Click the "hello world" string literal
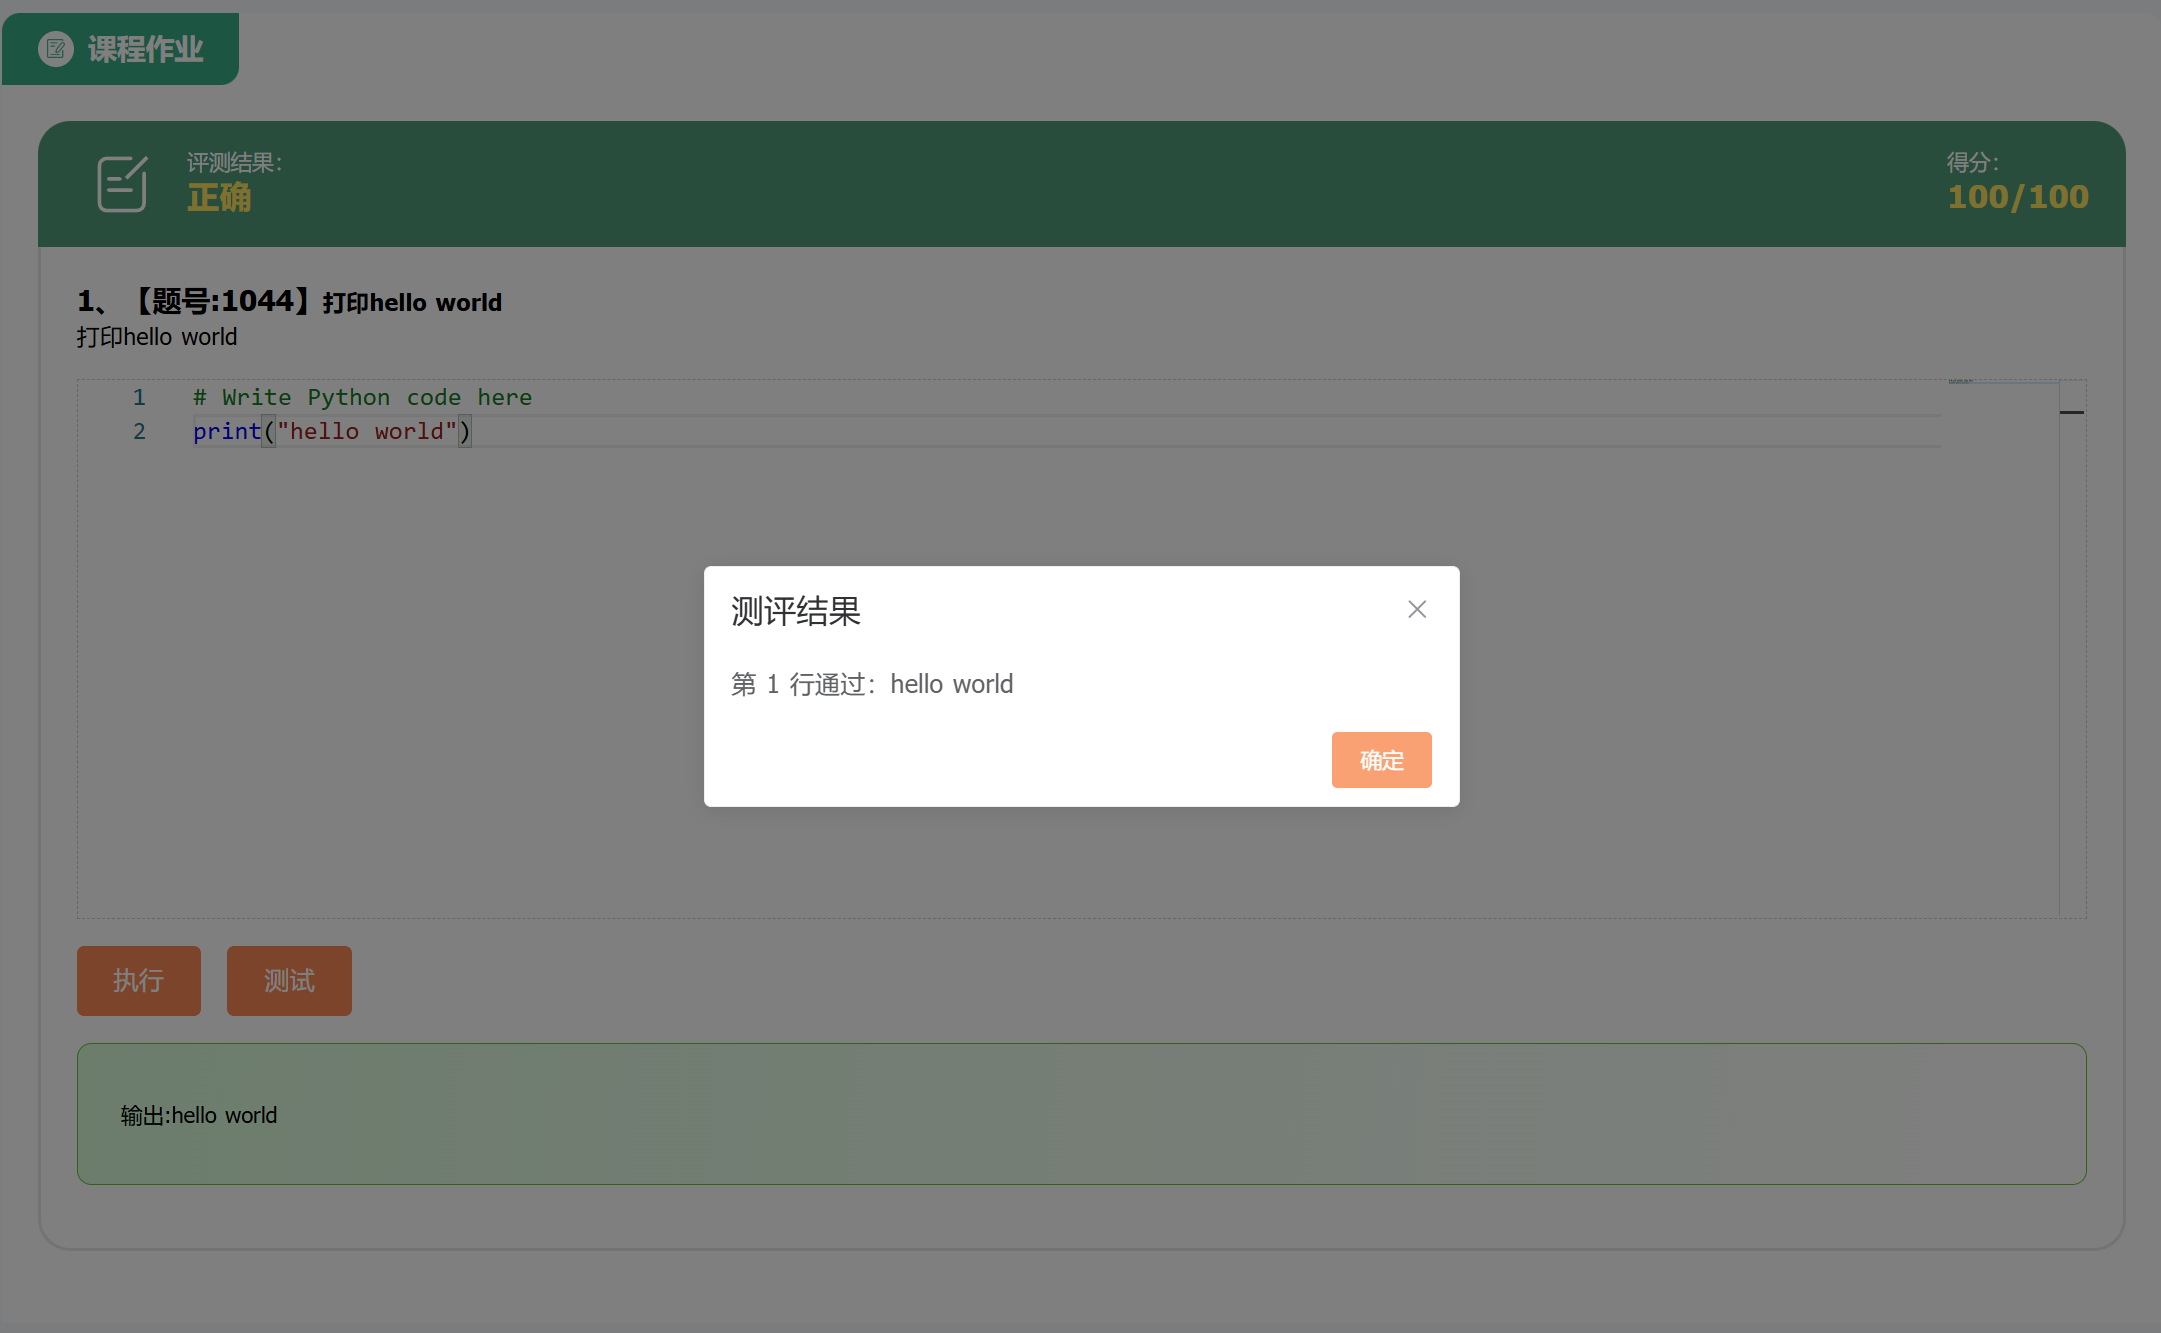Viewport: 2161px width, 1333px height. click(x=366, y=431)
